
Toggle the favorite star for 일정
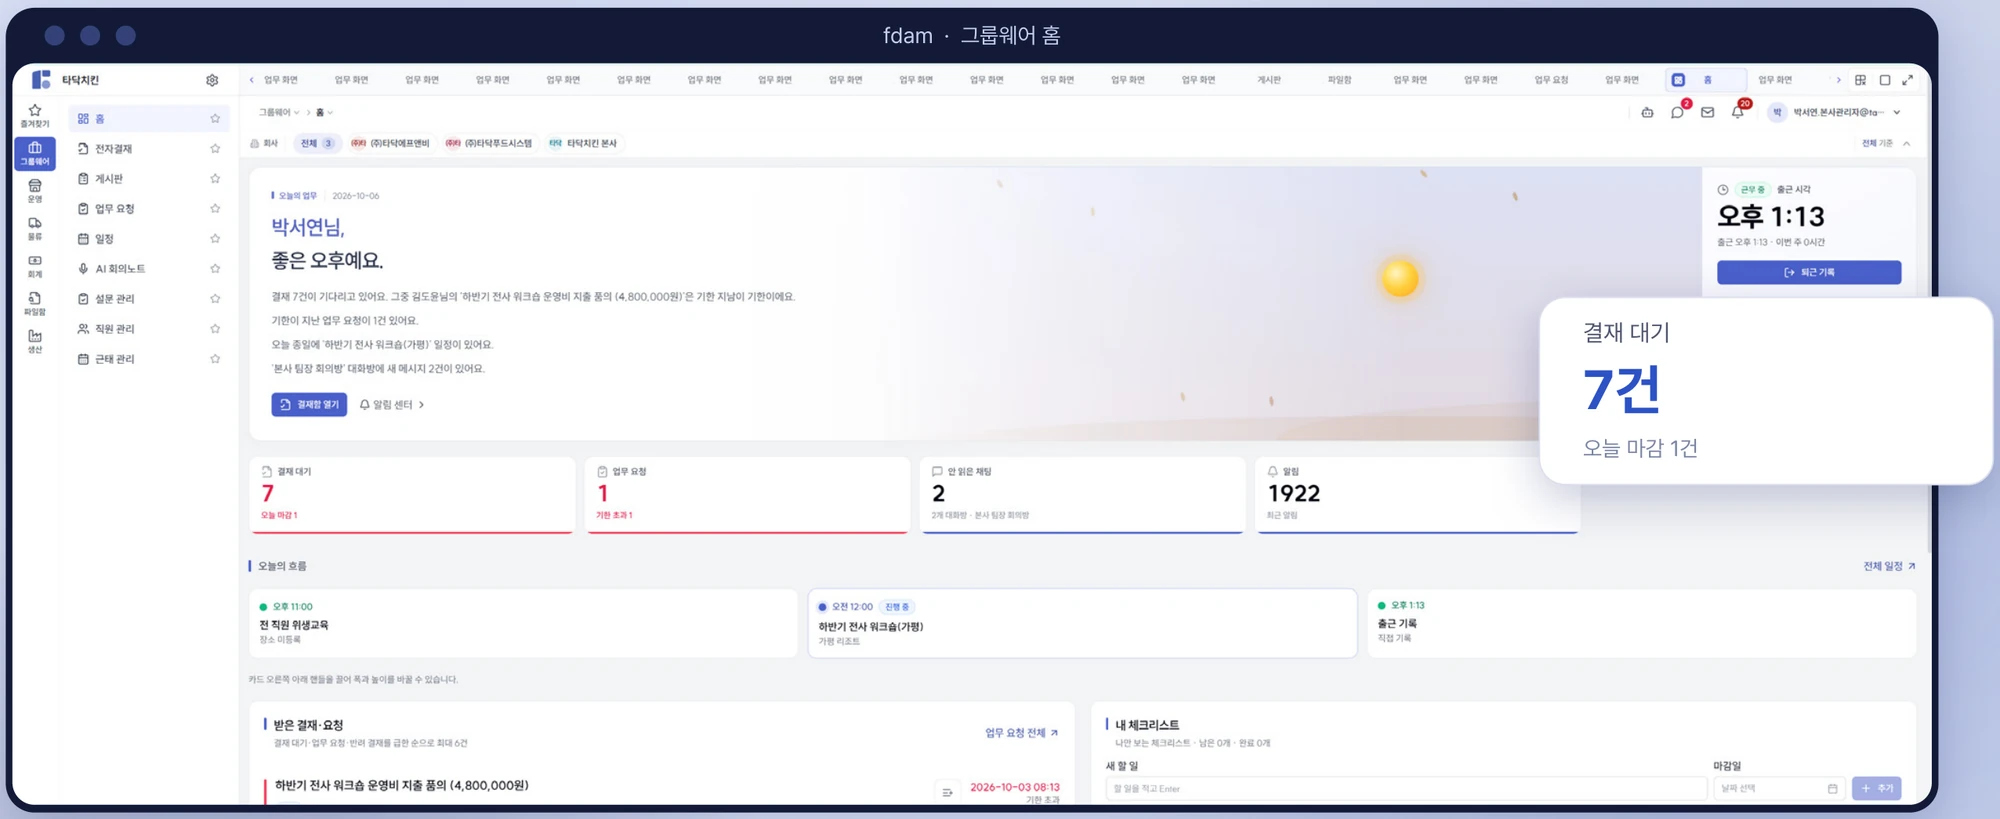[x=215, y=238]
